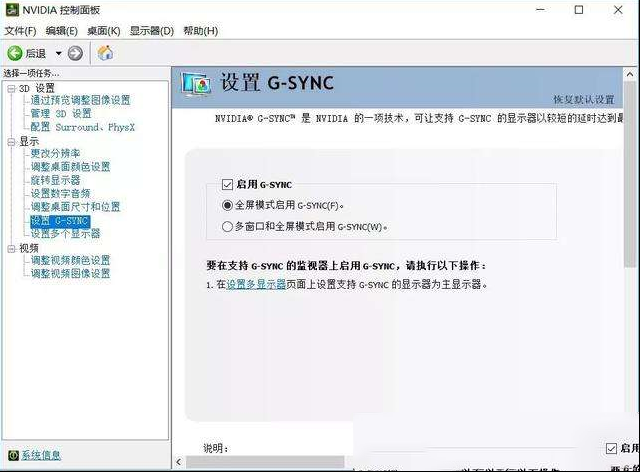Open the 帮助(H) menu
This screenshot has width=640, height=472.
click(200, 31)
